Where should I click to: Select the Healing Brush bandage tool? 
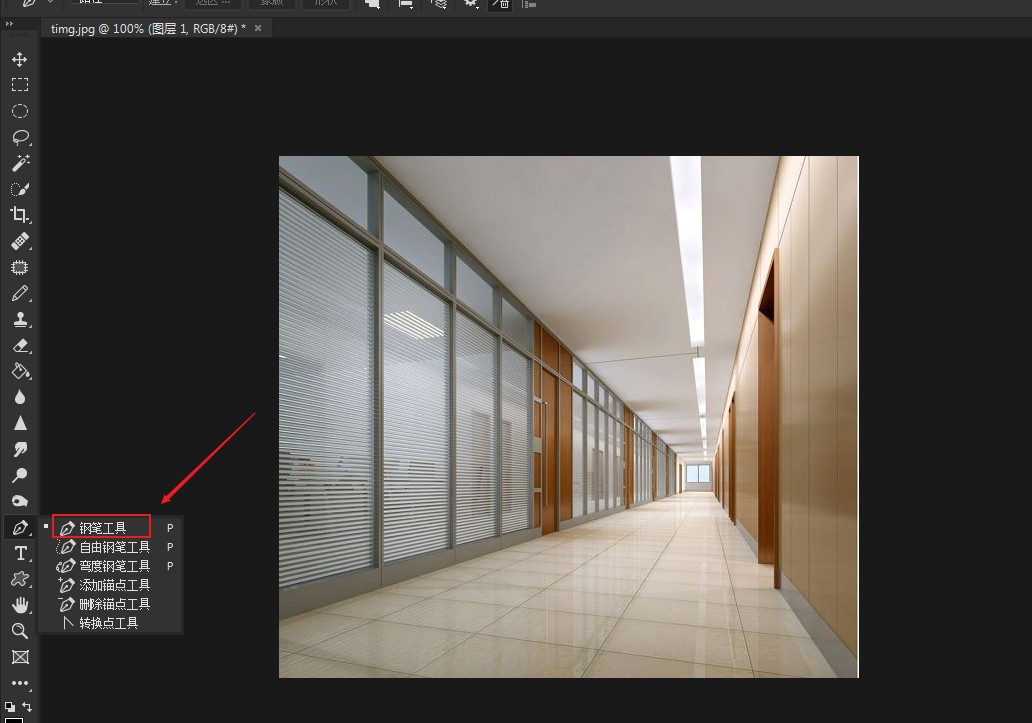click(20, 241)
